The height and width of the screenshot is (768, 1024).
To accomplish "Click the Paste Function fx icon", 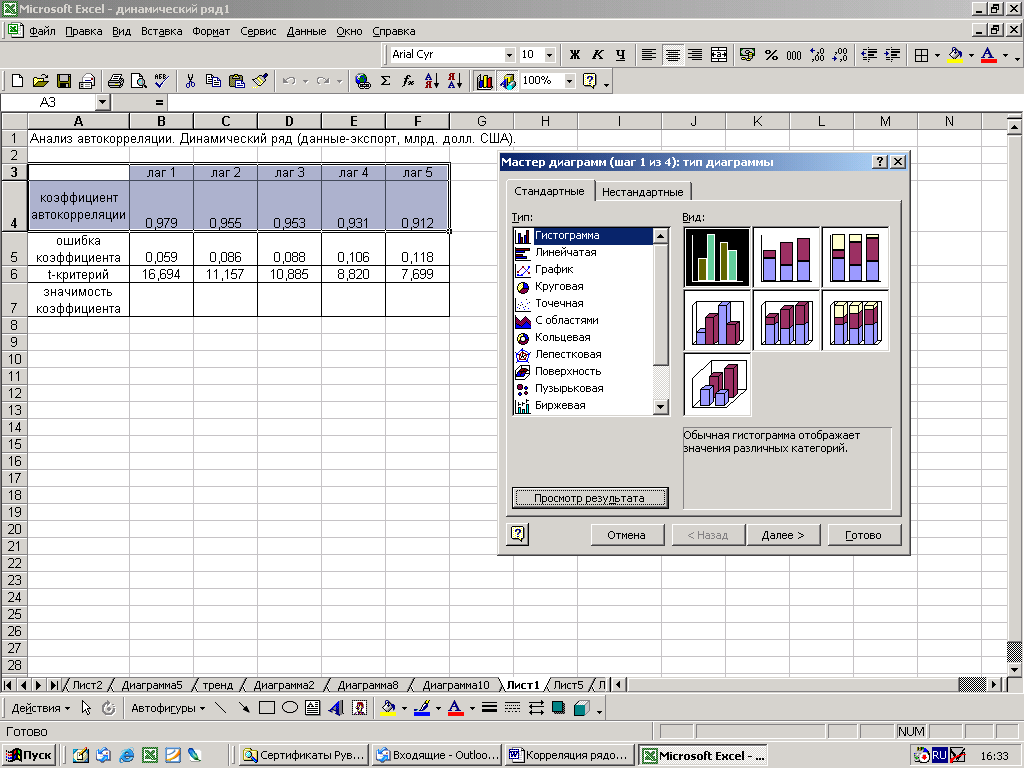I will (x=408, y=81).
